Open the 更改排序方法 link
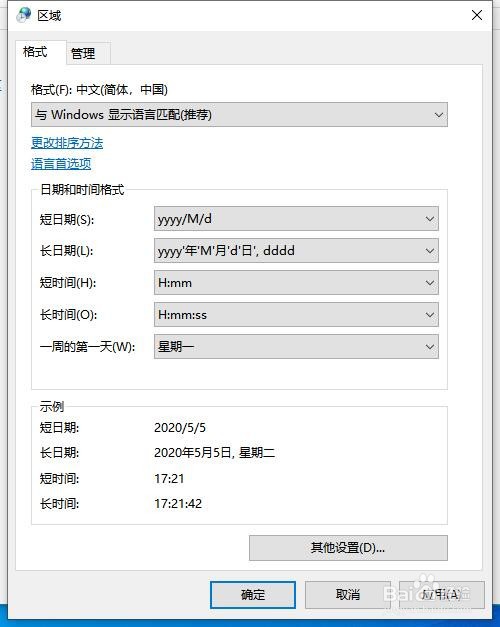500x627 pixels. [67, 143]
